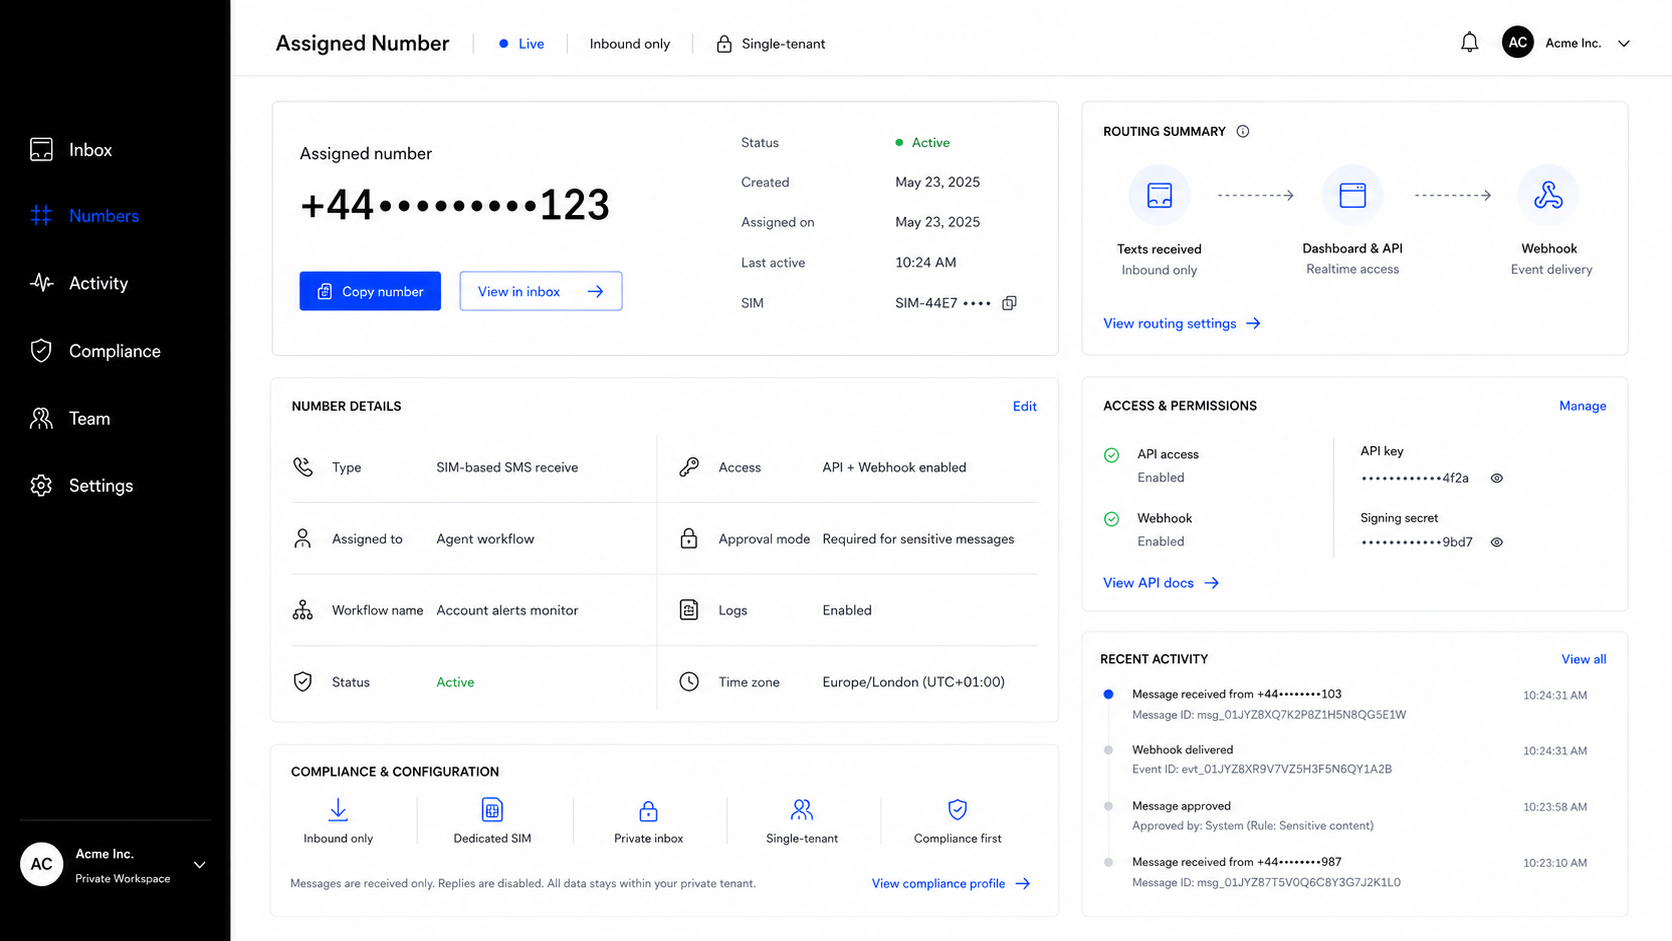The width and height of the screenshot is (1672, 941).
Task: Open Settings from the sidebar
Action: pos(81,486)
